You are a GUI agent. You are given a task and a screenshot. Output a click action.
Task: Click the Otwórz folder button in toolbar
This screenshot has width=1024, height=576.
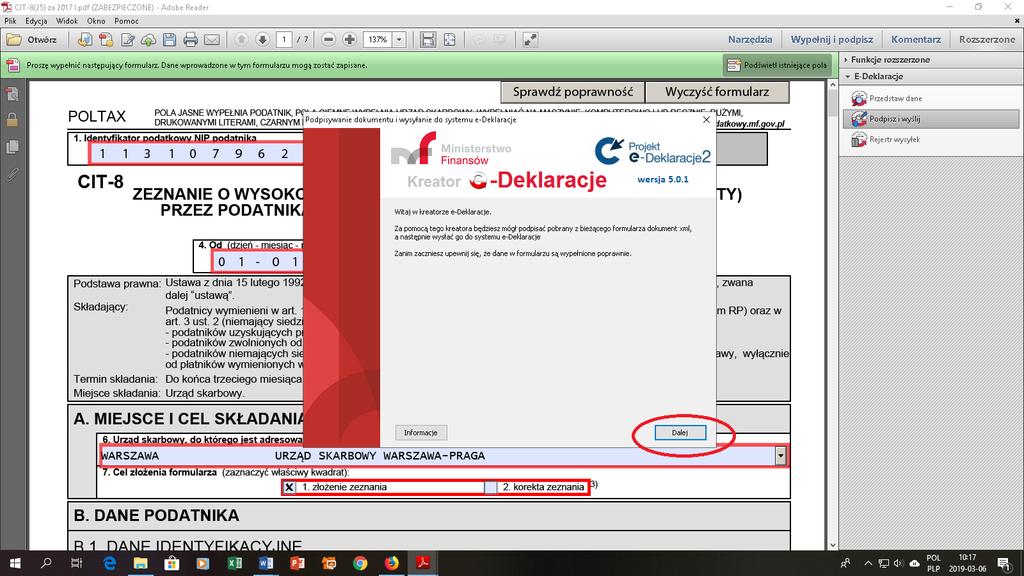click(31, 40)
